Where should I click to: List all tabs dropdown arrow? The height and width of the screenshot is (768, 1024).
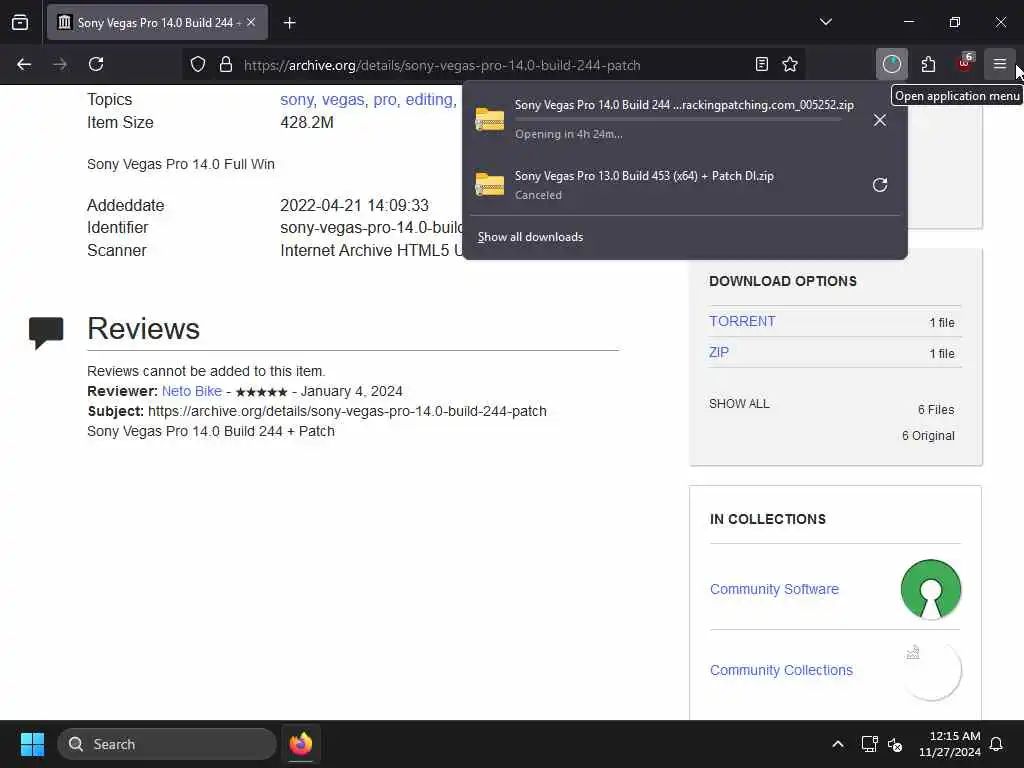825,22
